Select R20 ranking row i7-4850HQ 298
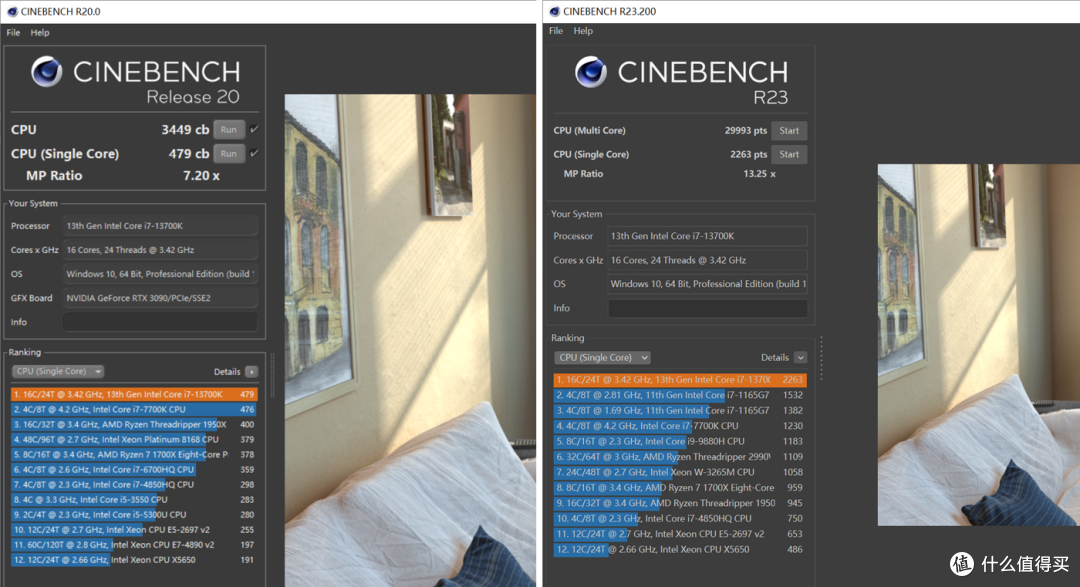Screen dimensions: 1080x587 134,484
